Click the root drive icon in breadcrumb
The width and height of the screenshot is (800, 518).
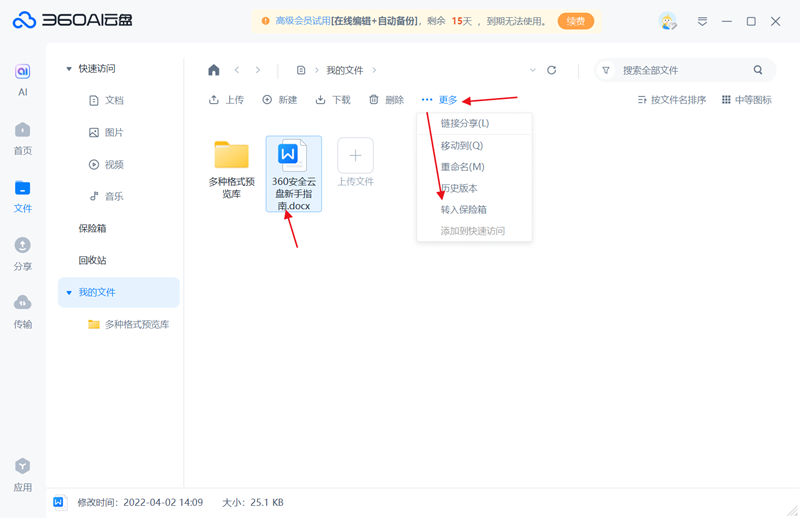tap(301, 70)
